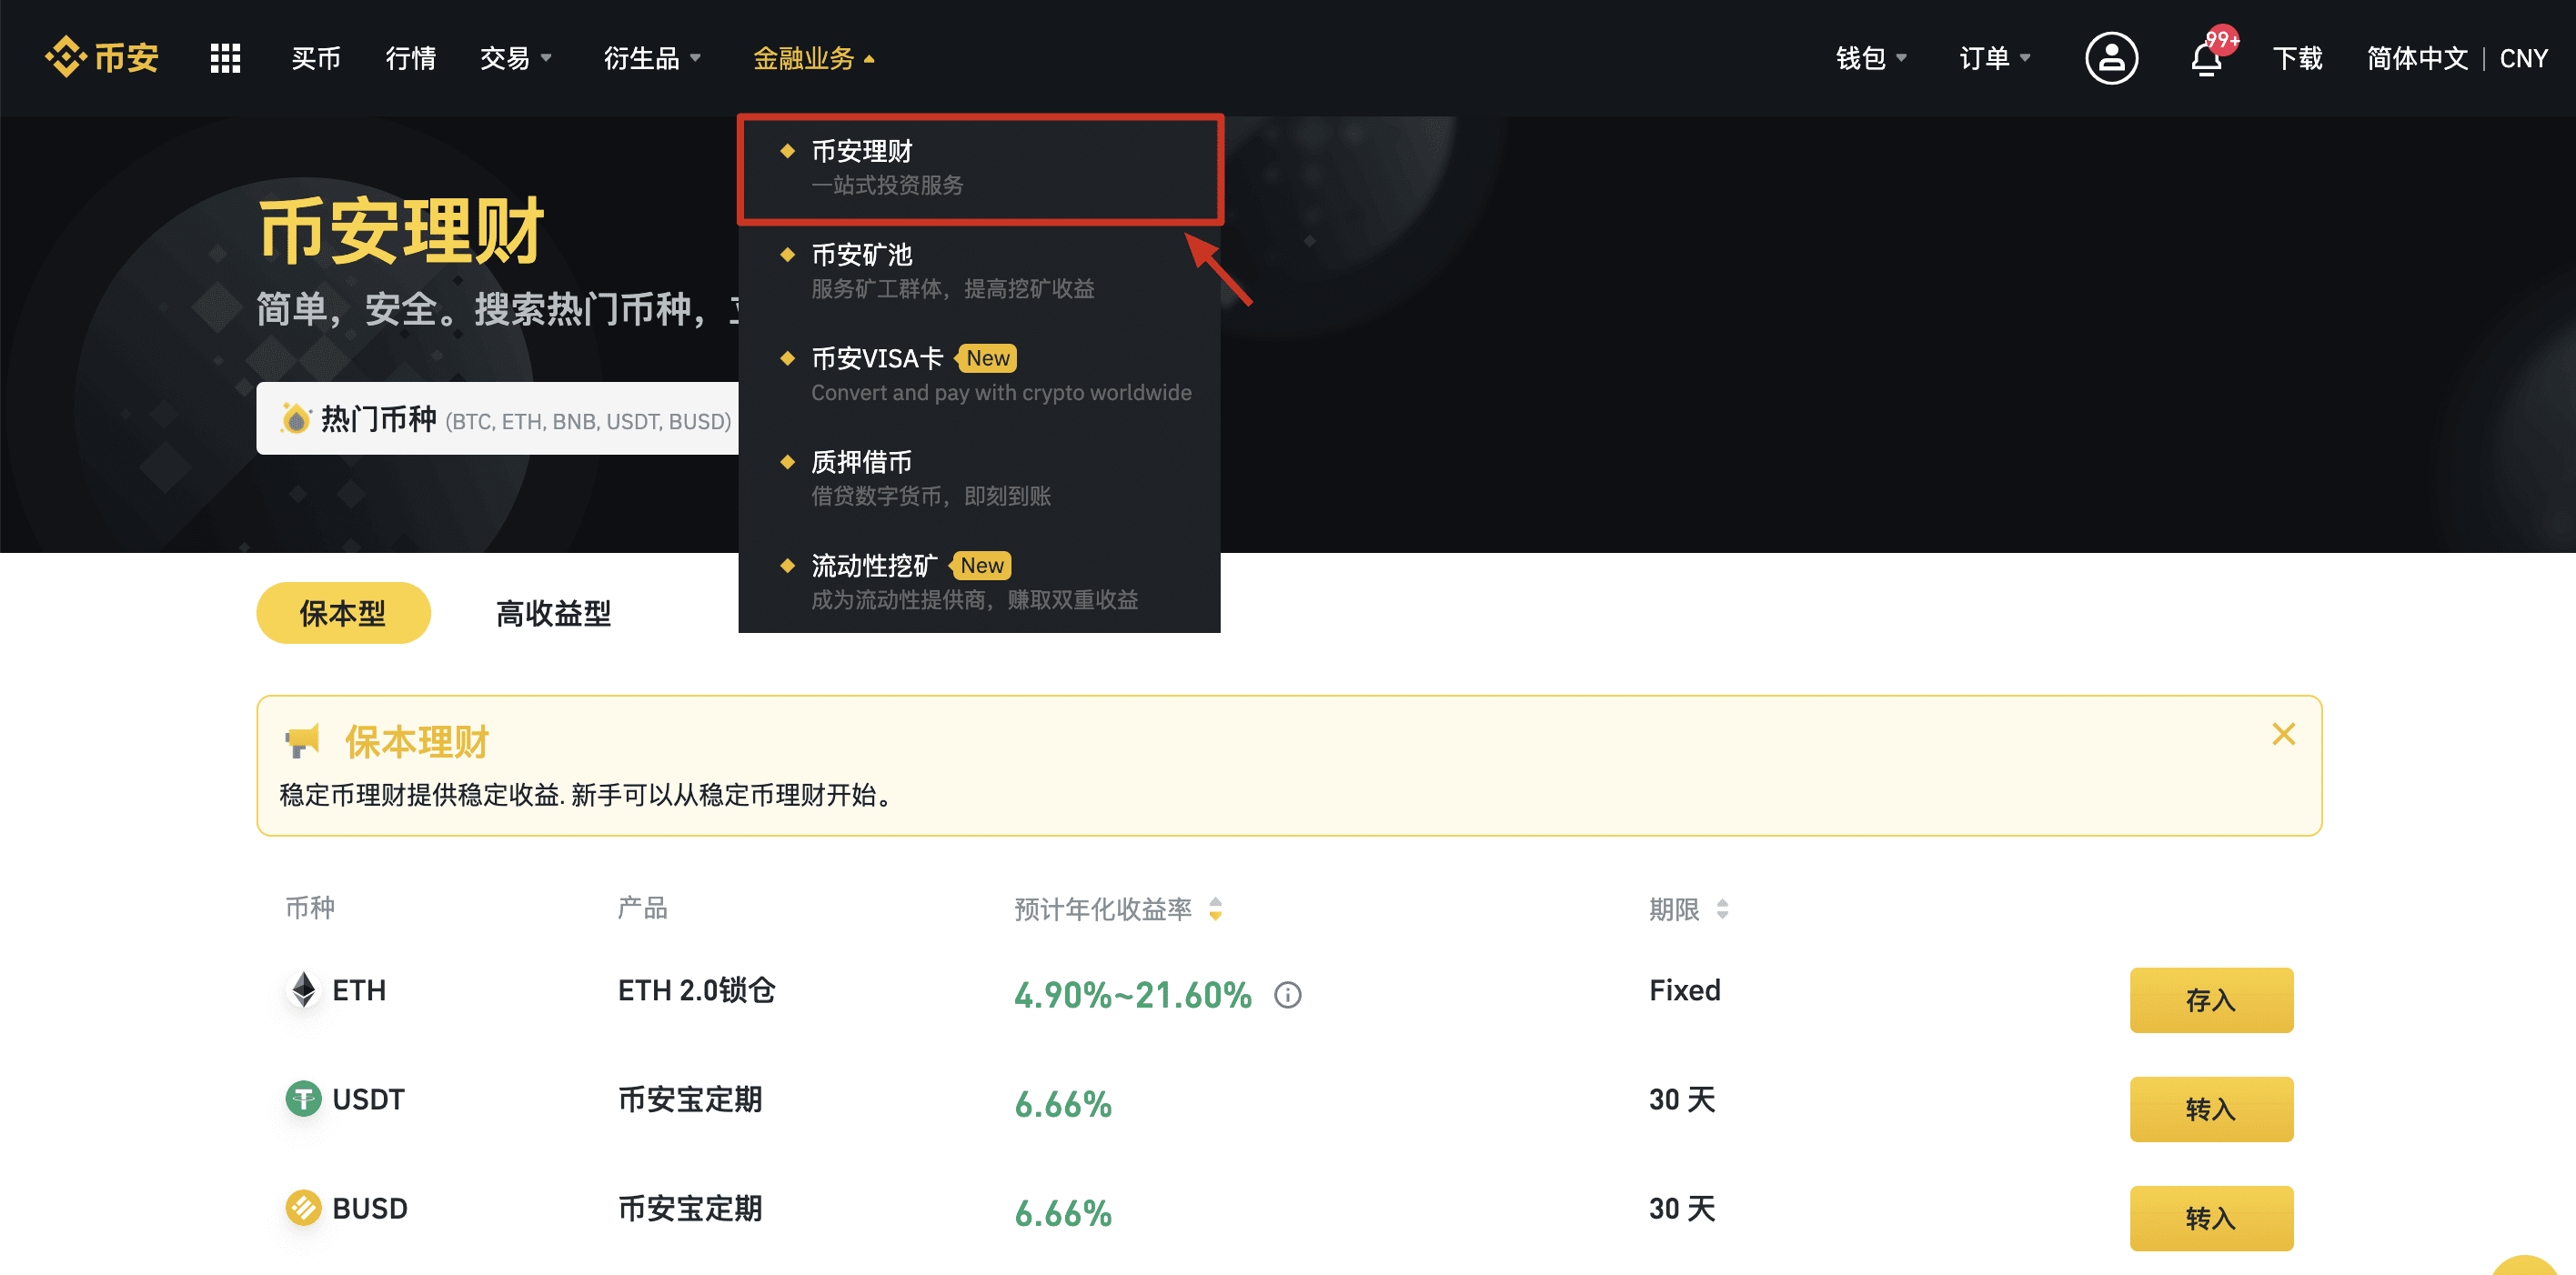Select 币安VISA卡 menu entry
This screenshot has width=2576, height=1275.
(x=979, y=375)
